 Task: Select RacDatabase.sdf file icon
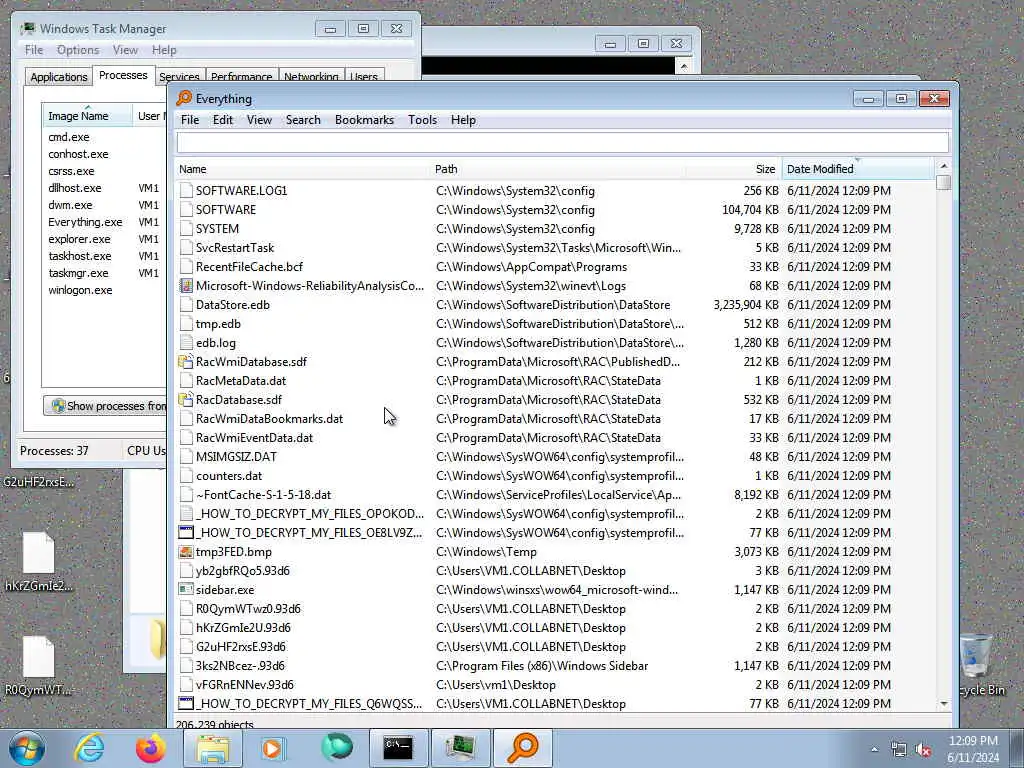pyautogui.click(x=186, y=400)
